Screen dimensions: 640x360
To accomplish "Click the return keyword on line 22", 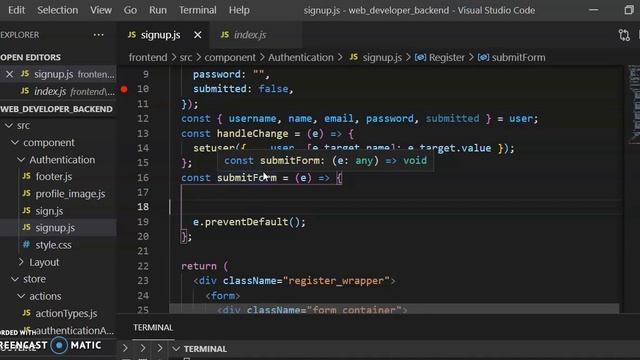I will (199, 266).
